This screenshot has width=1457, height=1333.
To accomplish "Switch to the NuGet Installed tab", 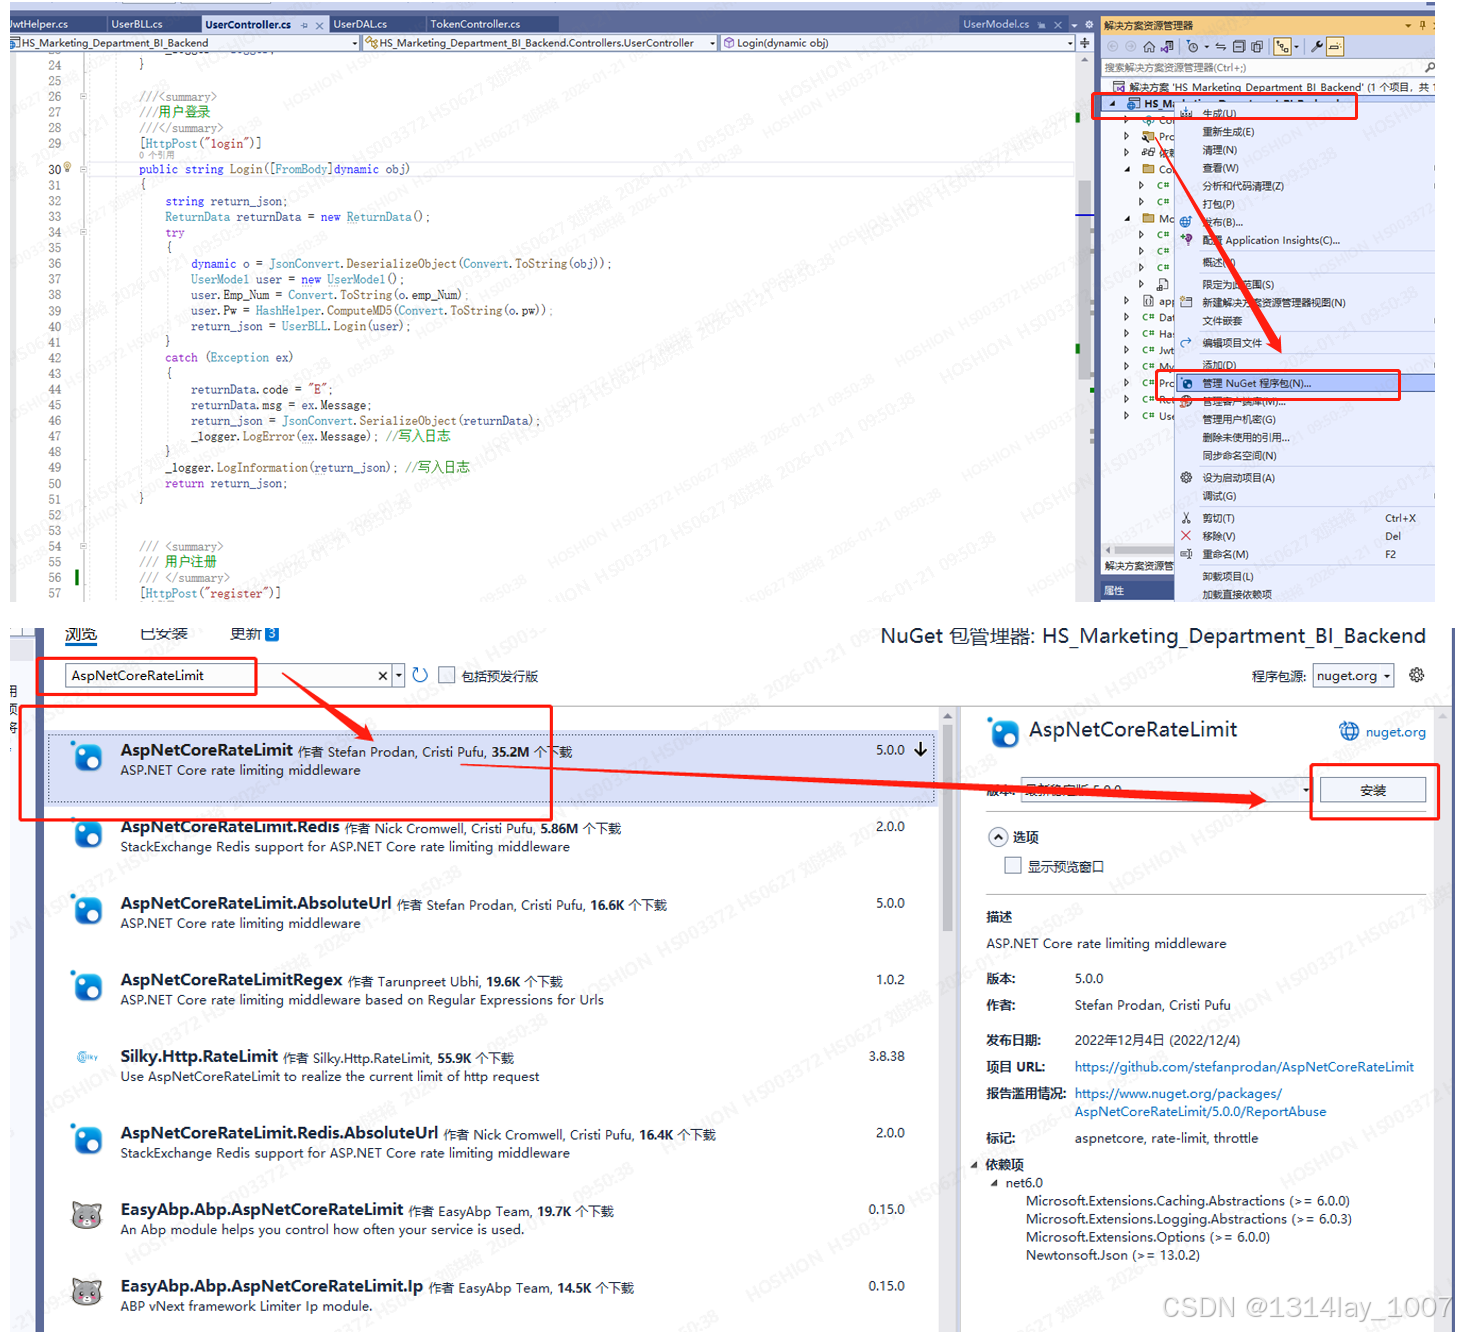I will (x=164, y=634).
